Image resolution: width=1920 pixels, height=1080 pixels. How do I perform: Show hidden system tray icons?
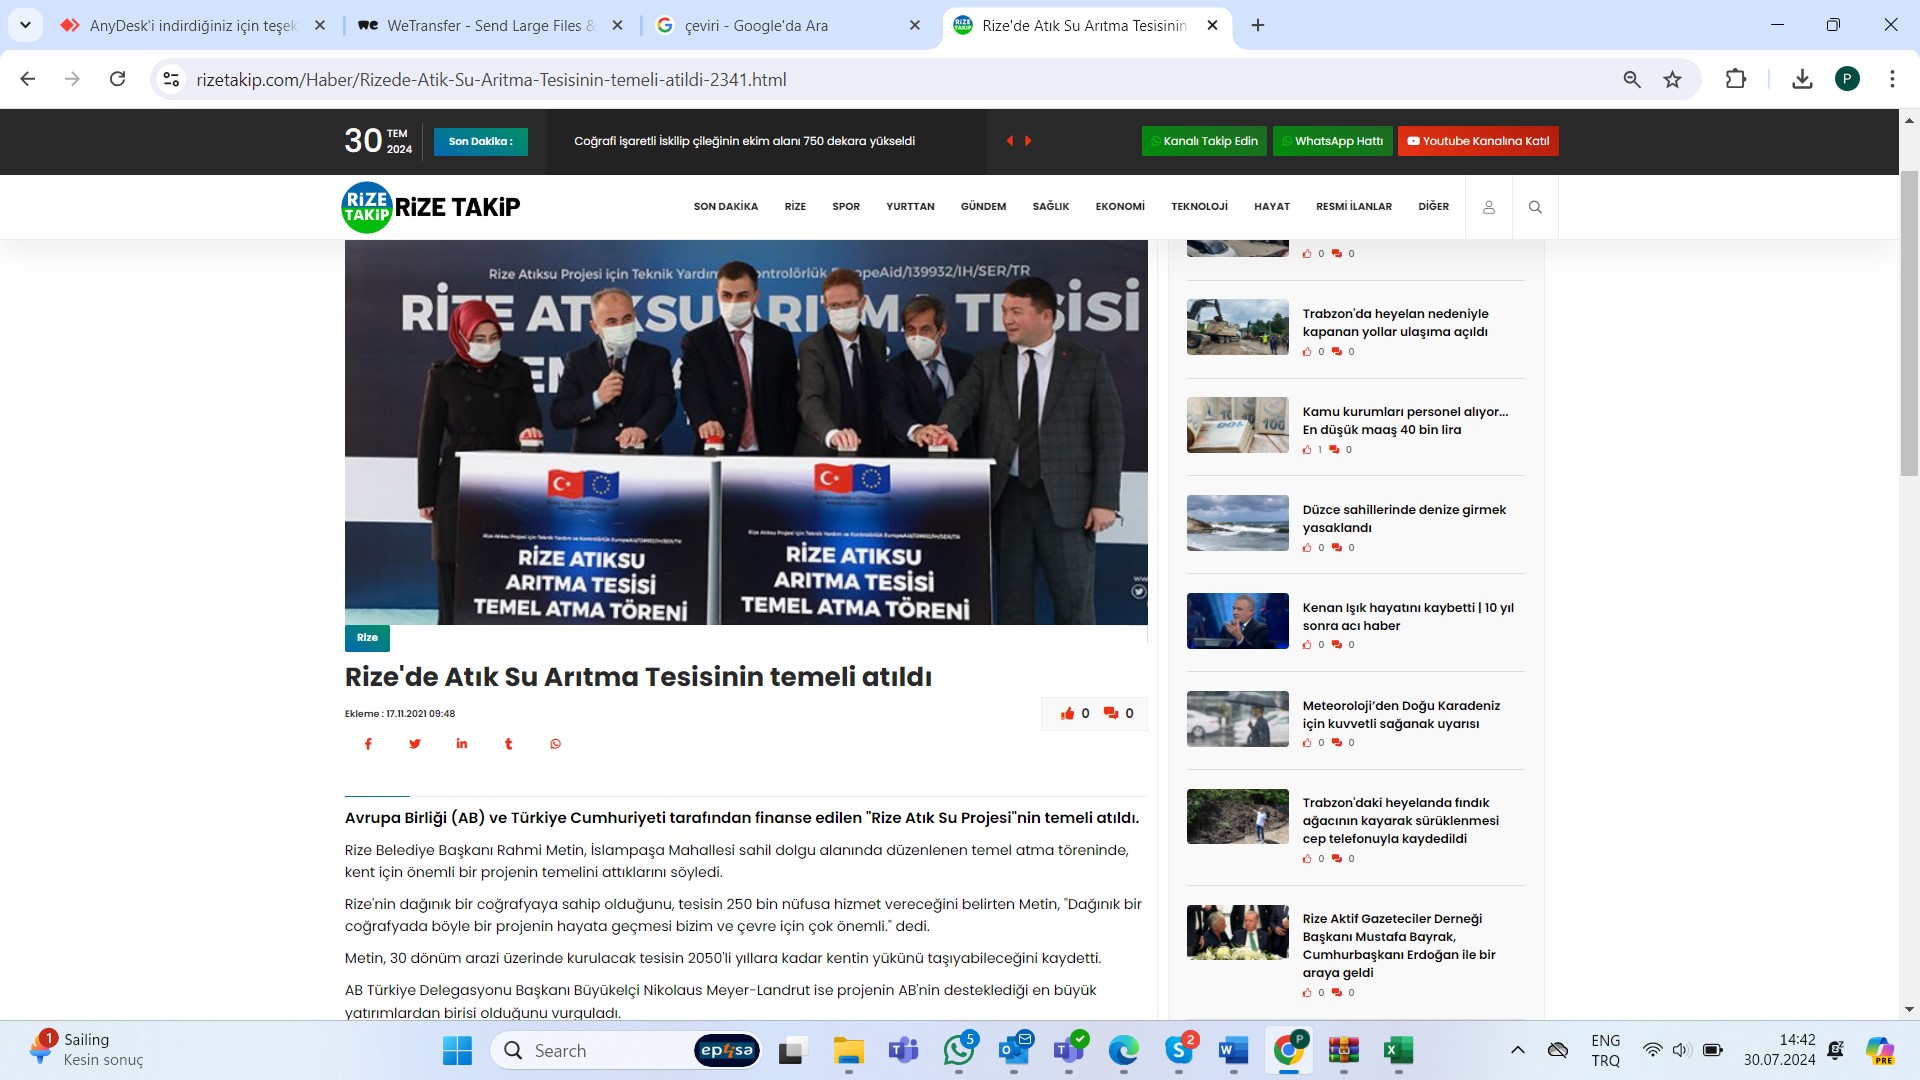click(x=1517, y=1050)
